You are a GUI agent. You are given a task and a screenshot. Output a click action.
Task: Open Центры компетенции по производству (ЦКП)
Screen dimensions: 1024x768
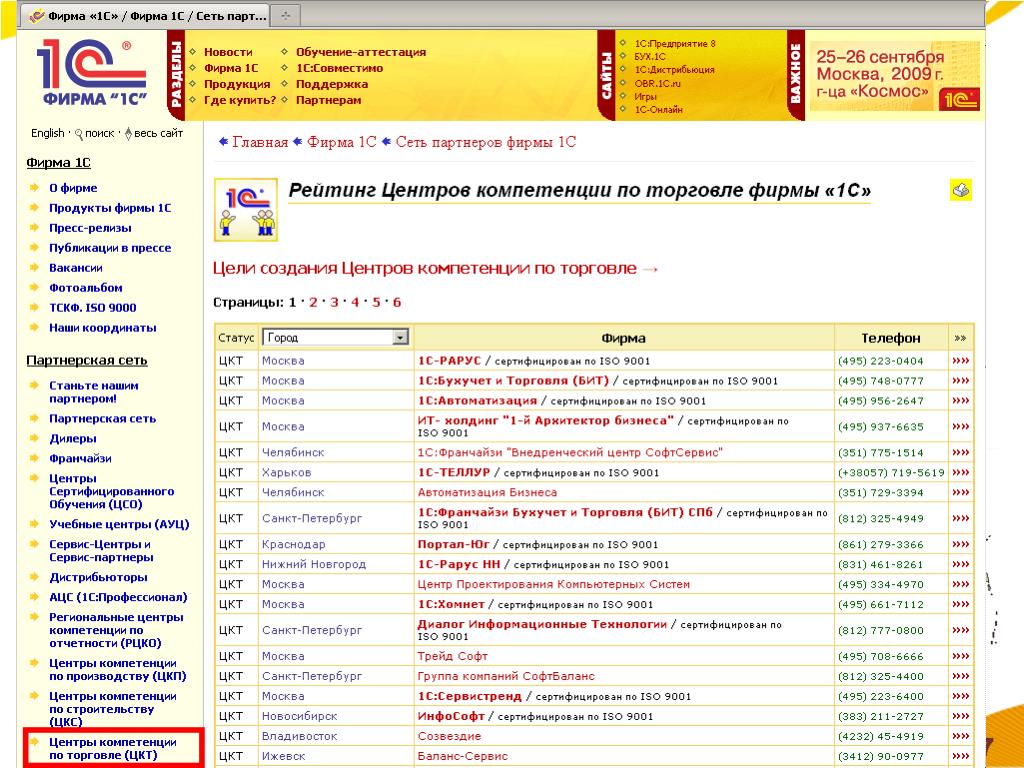tap(118, 669)
